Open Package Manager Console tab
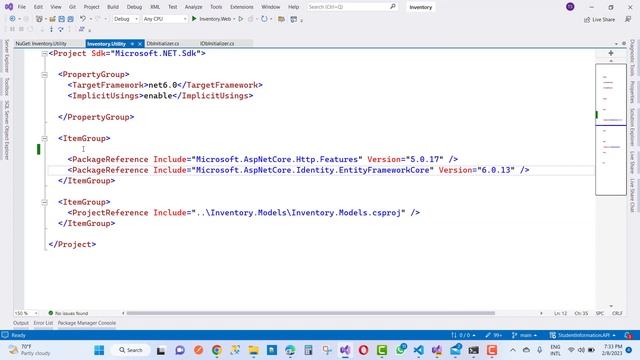640x360 pixels. 87,323
